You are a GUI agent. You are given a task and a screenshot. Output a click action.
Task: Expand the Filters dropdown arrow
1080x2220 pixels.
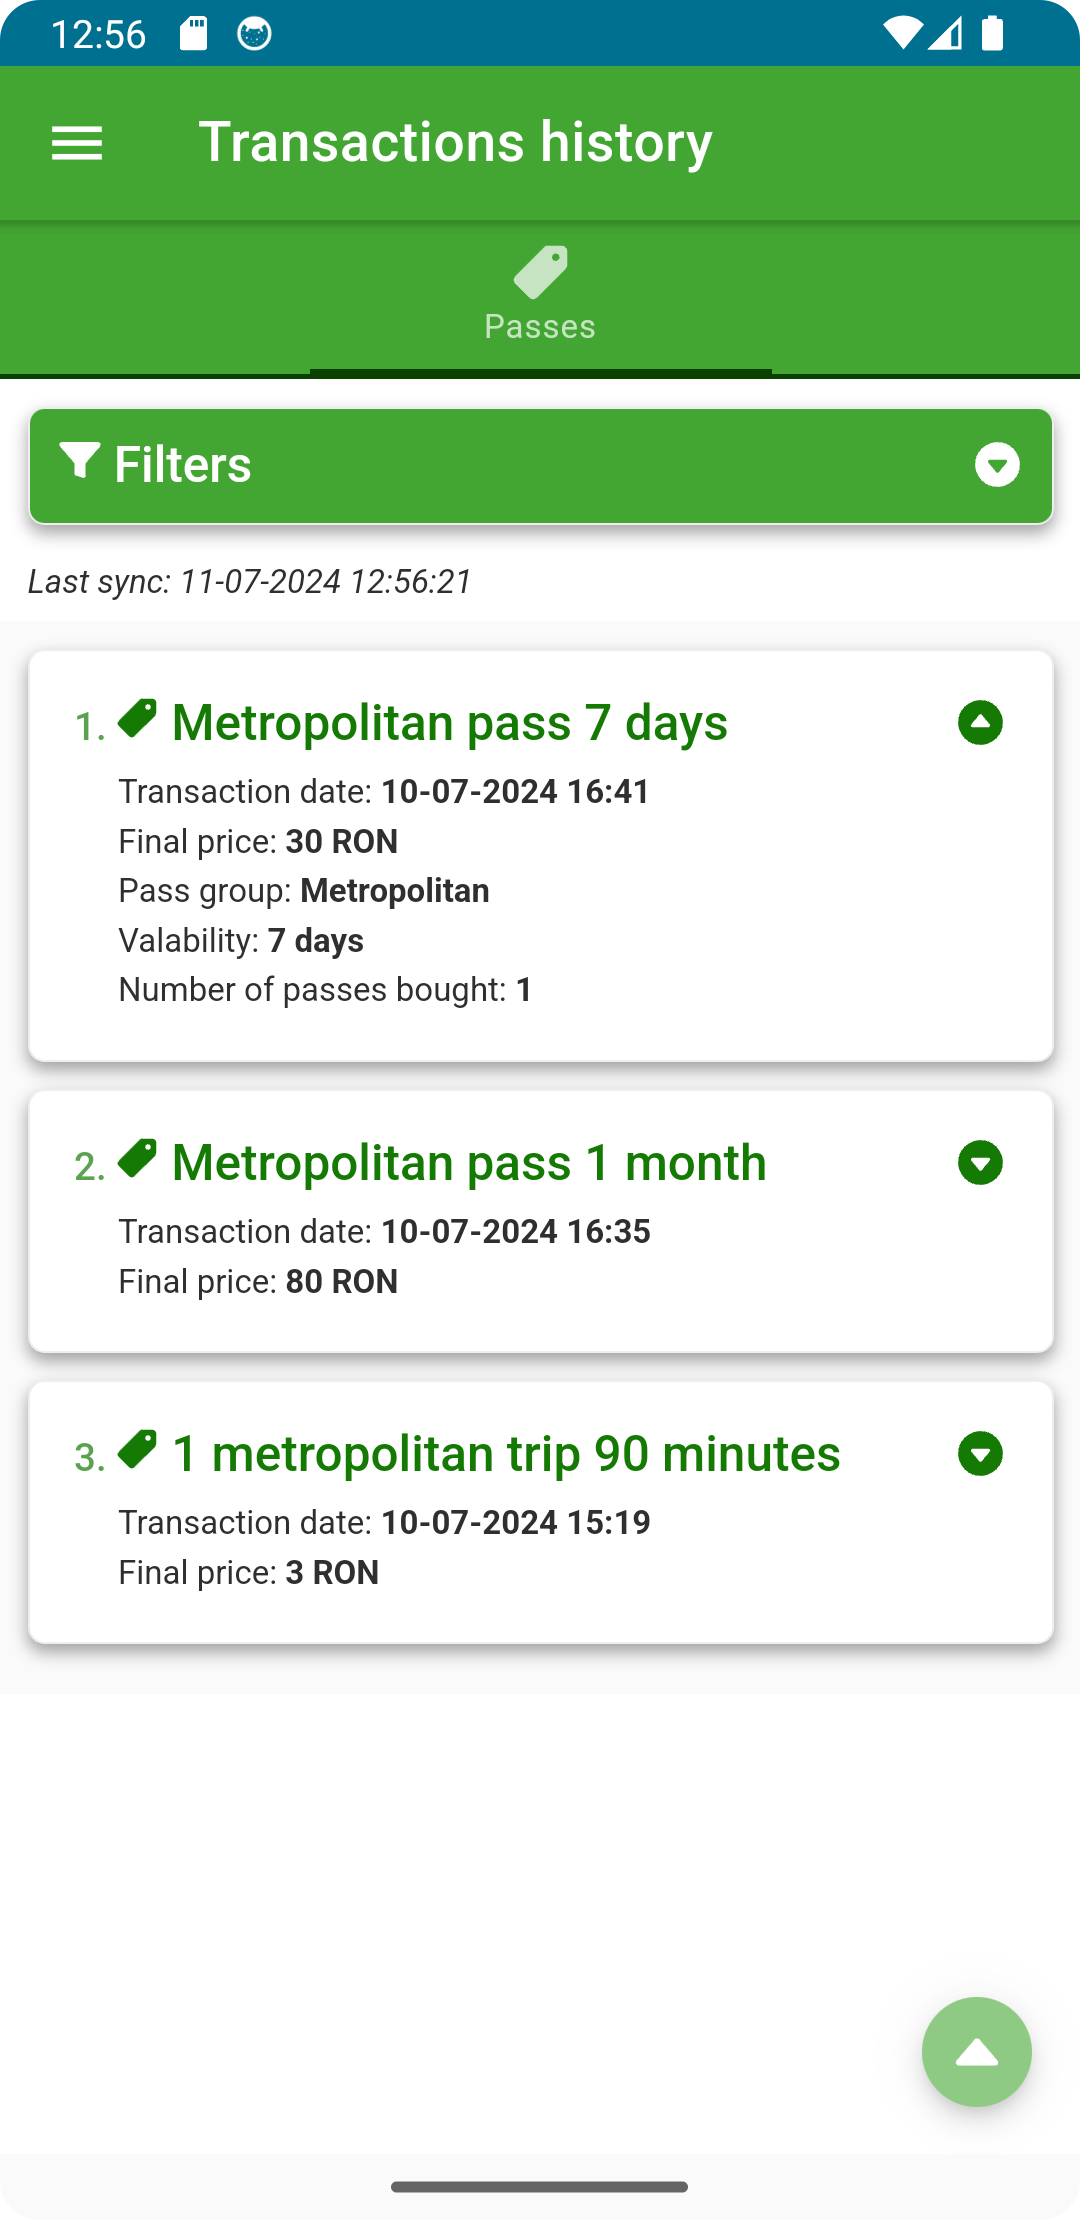[997, 465]
